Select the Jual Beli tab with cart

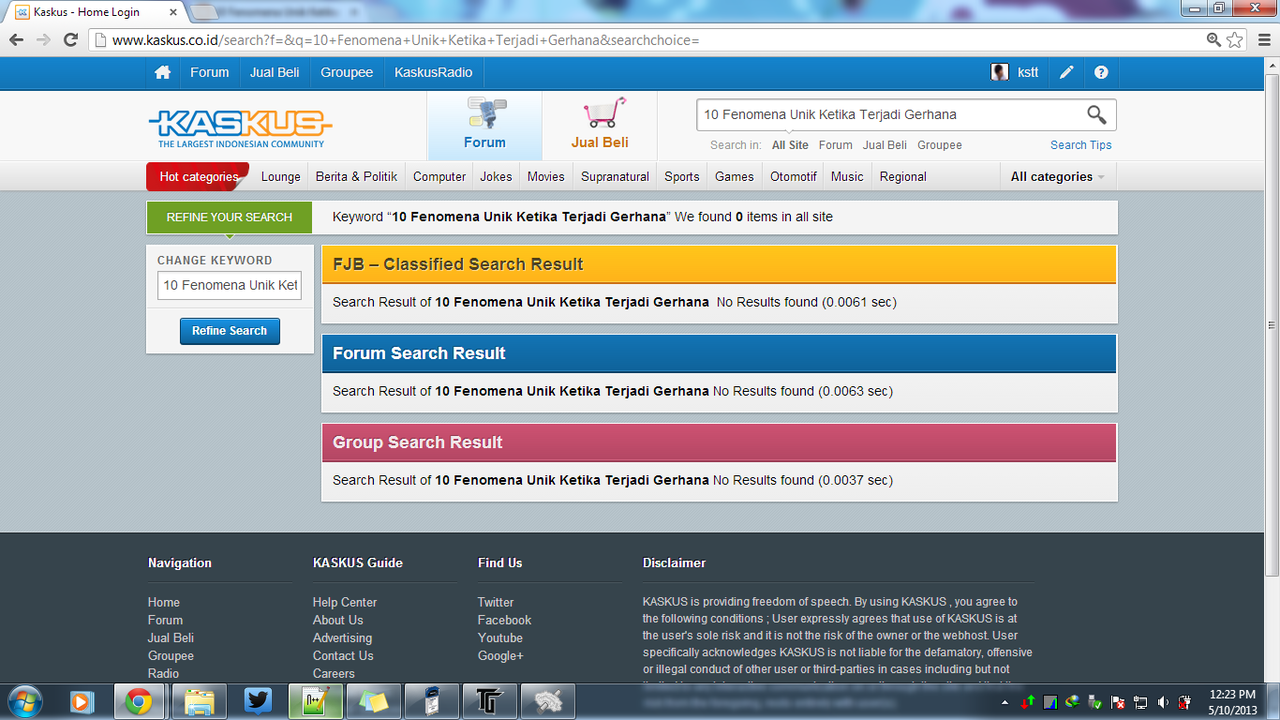click(600, 126)
